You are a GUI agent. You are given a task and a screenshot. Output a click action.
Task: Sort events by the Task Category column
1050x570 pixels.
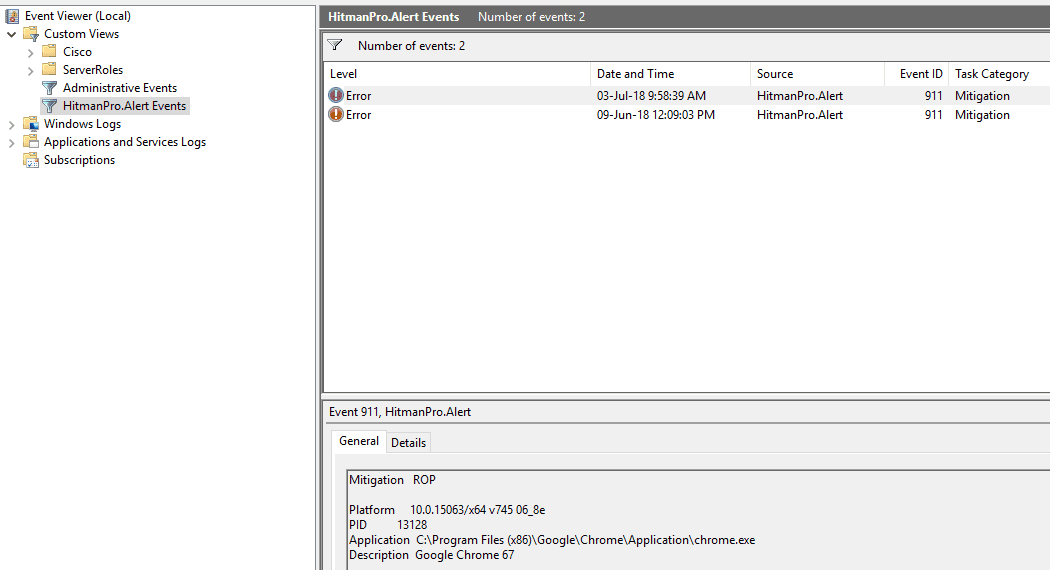click(x=999, y=74)
